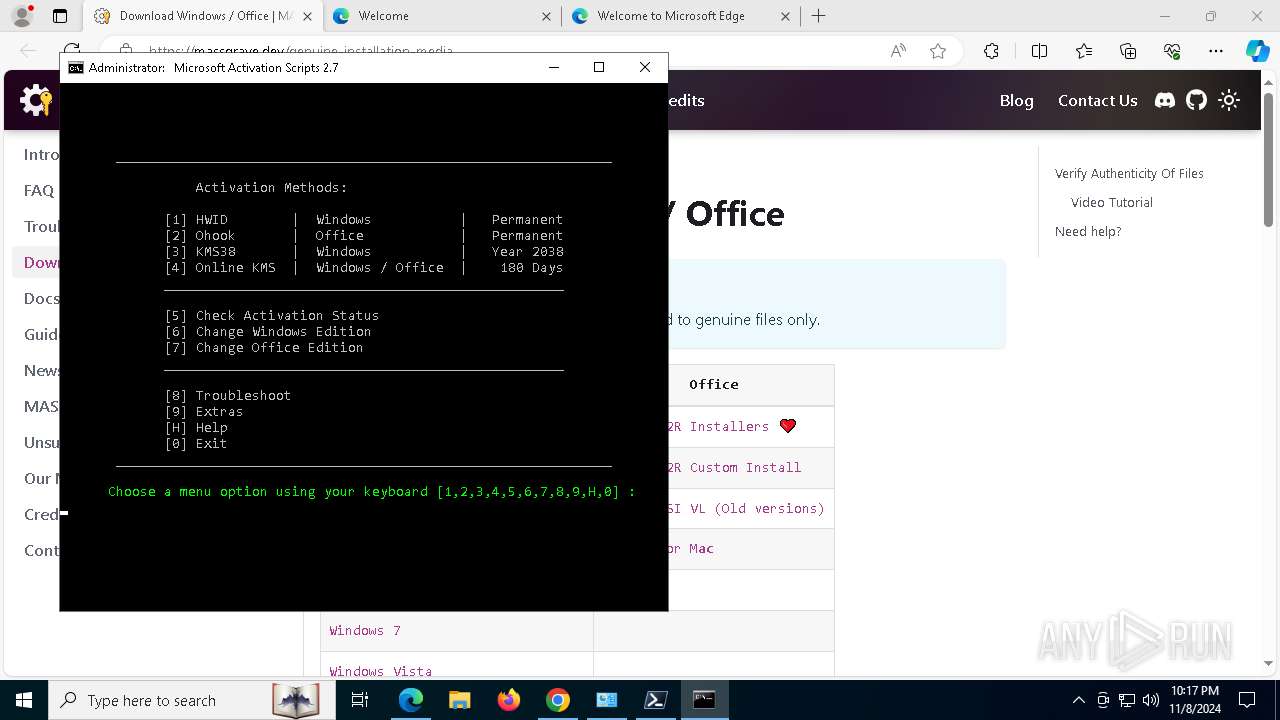Add this page to favorites star
Image resolution: width=1280 pixels, height=720 pixels.
point(937,51)
